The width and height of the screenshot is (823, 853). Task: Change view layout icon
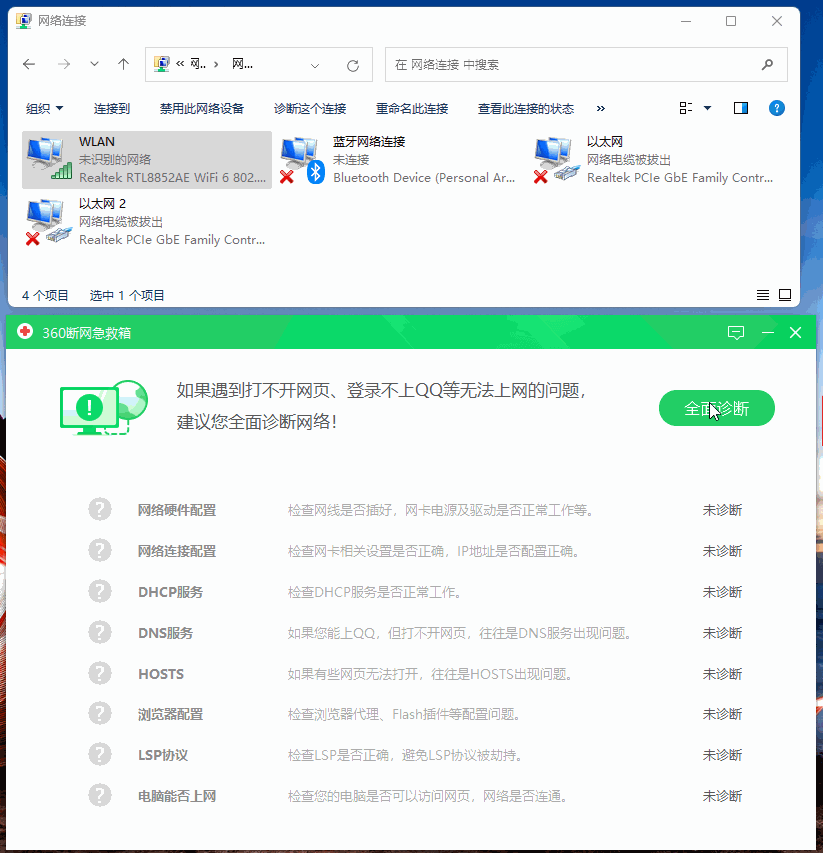click(x=685, y=108)
